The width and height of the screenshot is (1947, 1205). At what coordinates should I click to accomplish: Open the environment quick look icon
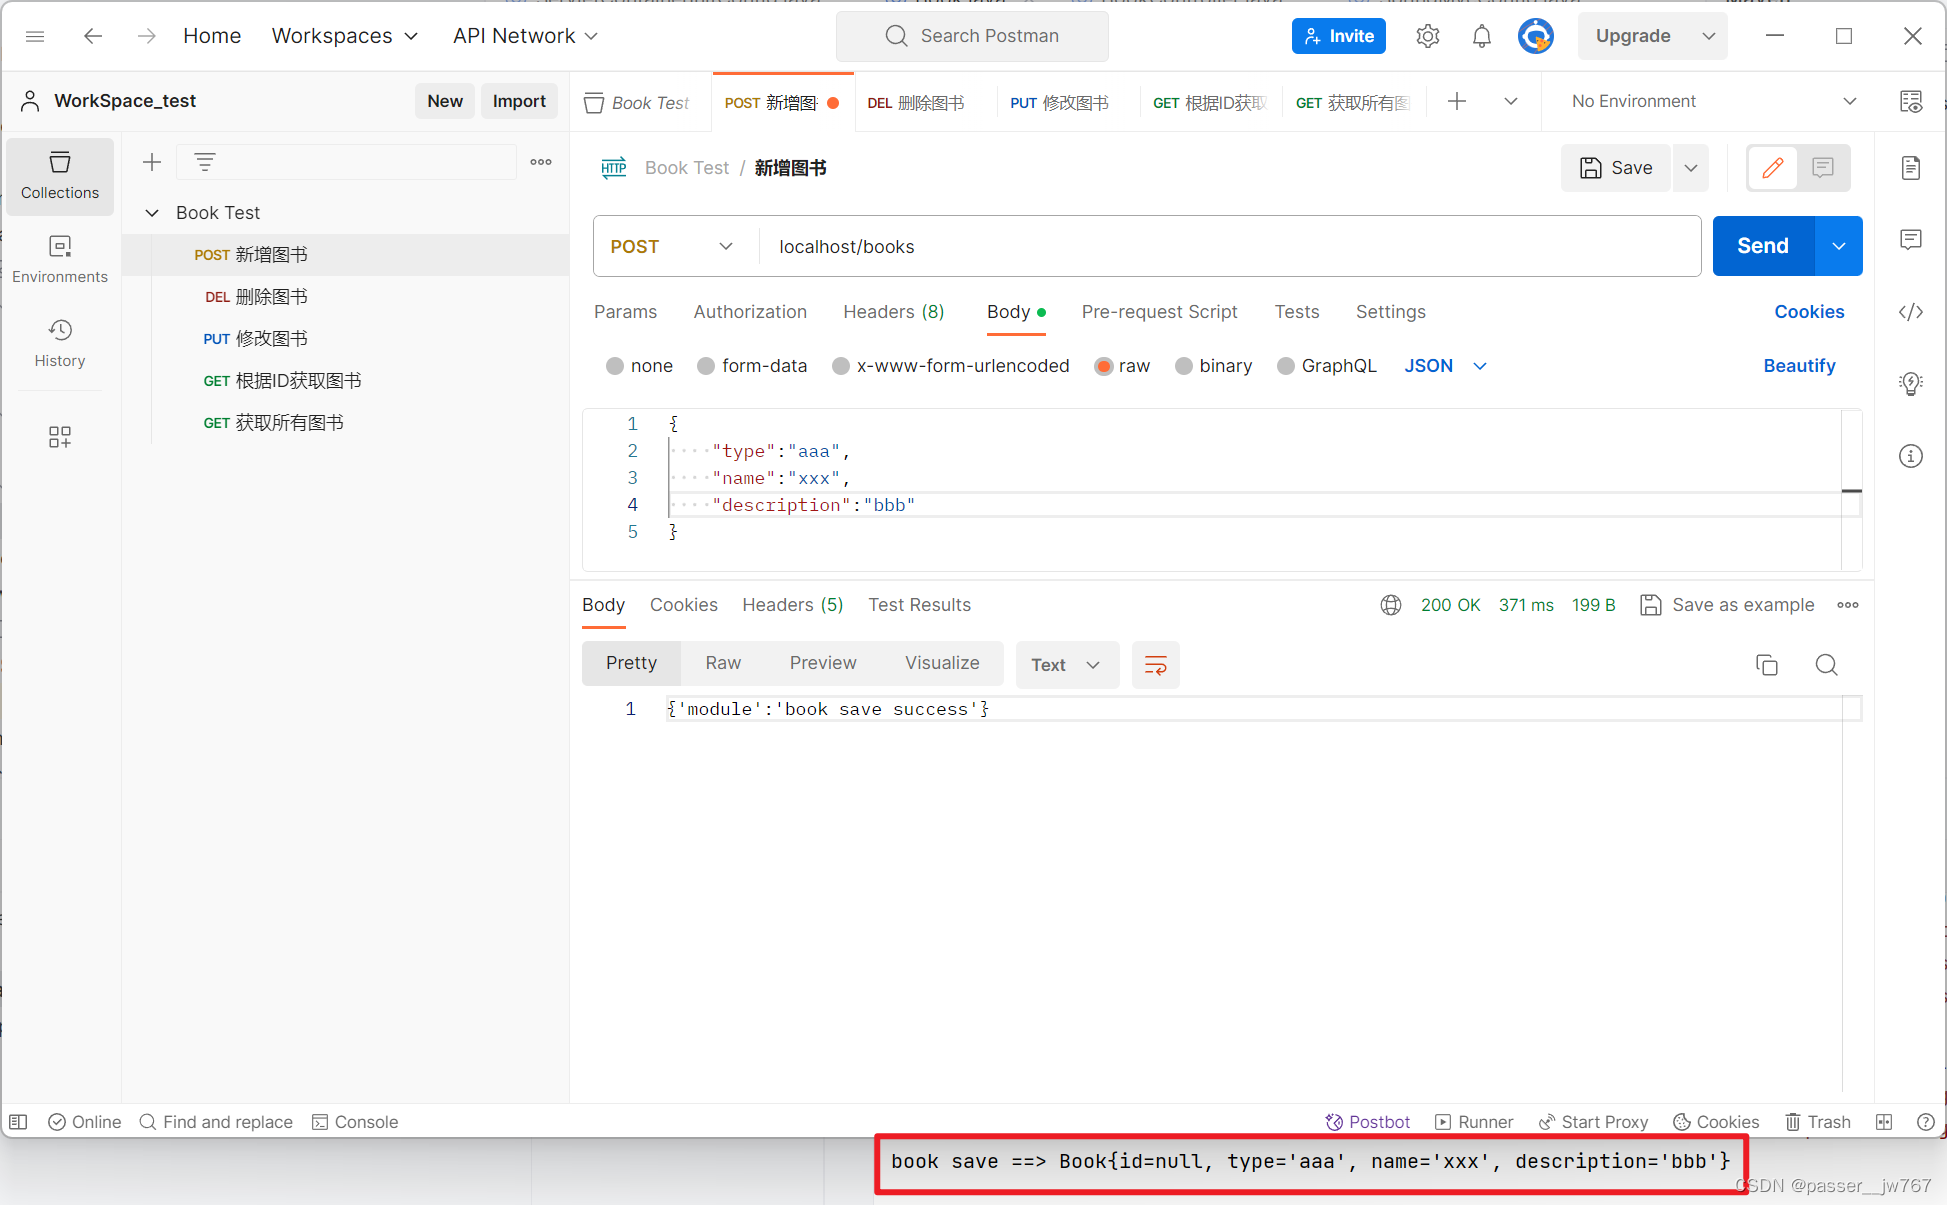pos(1911,101)
